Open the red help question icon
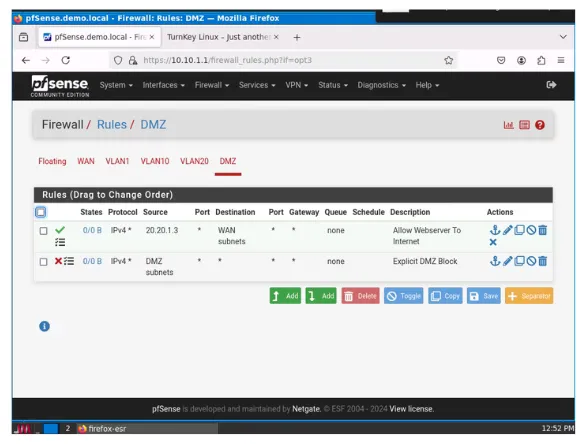 [540, 125]
